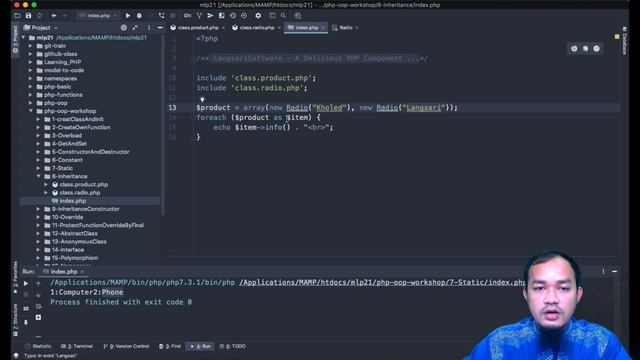Viewport: 640px width, 360px height.
Task: Open the 7-Static/index.php path link in console
Action: (382, 282)
